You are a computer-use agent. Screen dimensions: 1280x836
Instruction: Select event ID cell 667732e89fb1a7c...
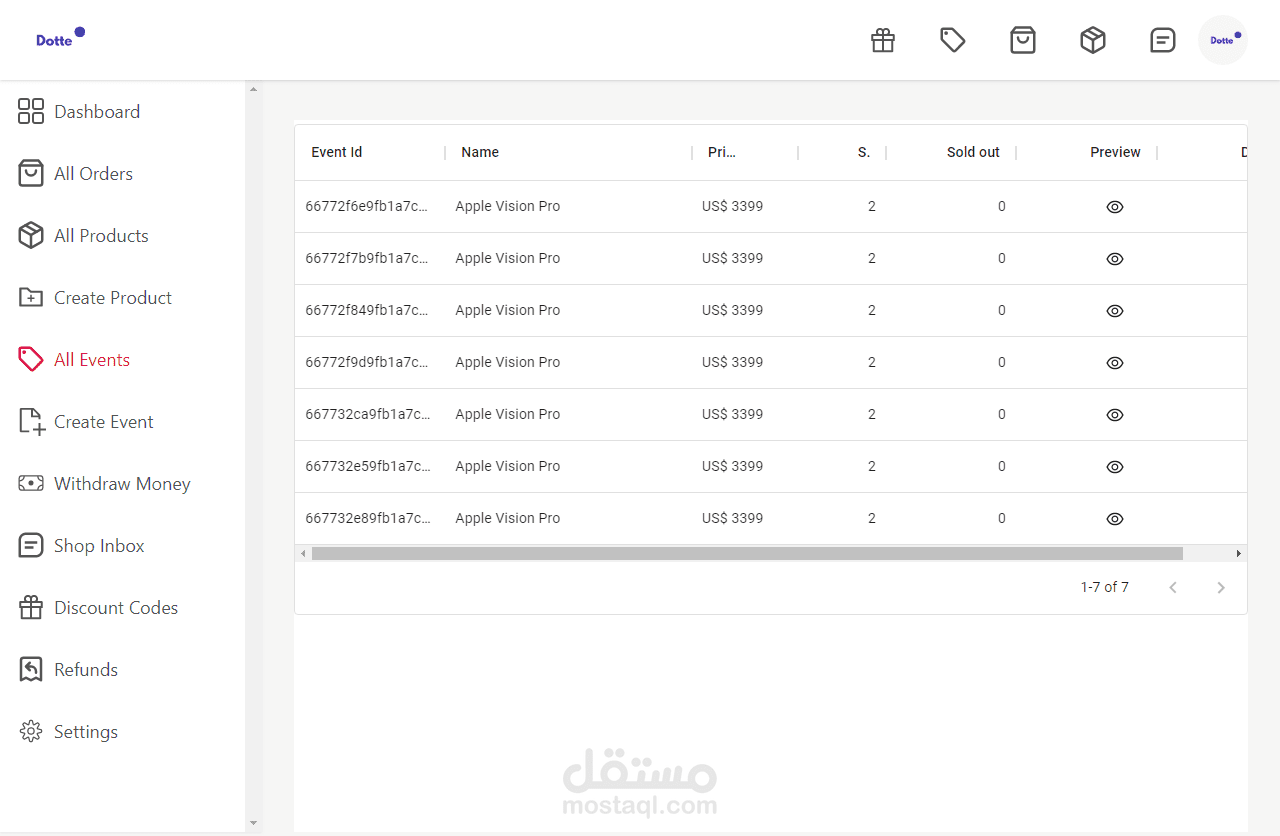368,518
